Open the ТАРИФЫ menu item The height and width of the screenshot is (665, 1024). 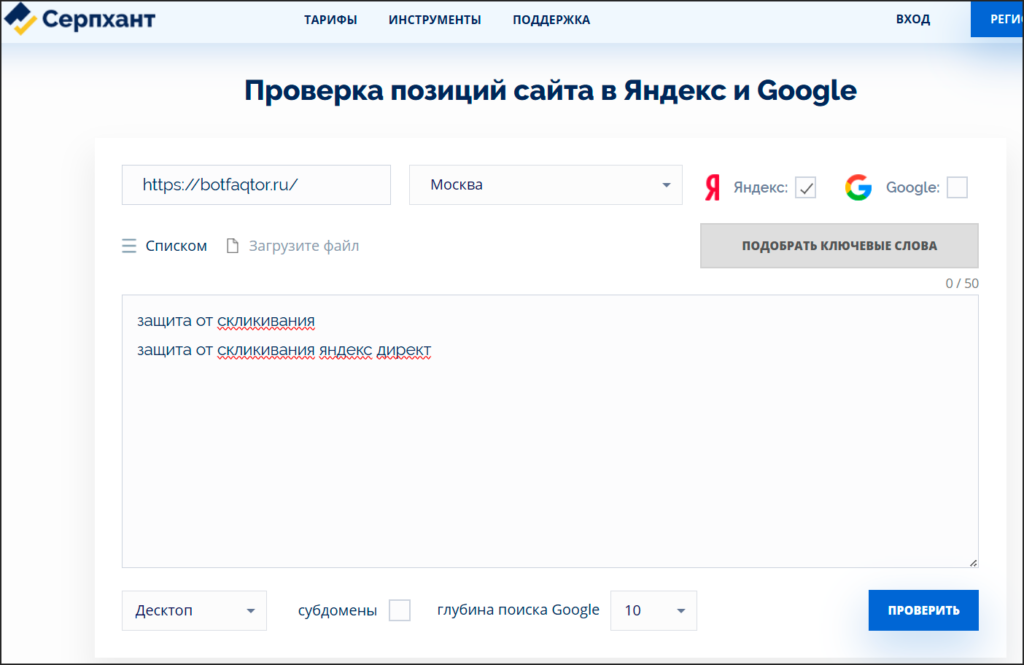point(330,20)
